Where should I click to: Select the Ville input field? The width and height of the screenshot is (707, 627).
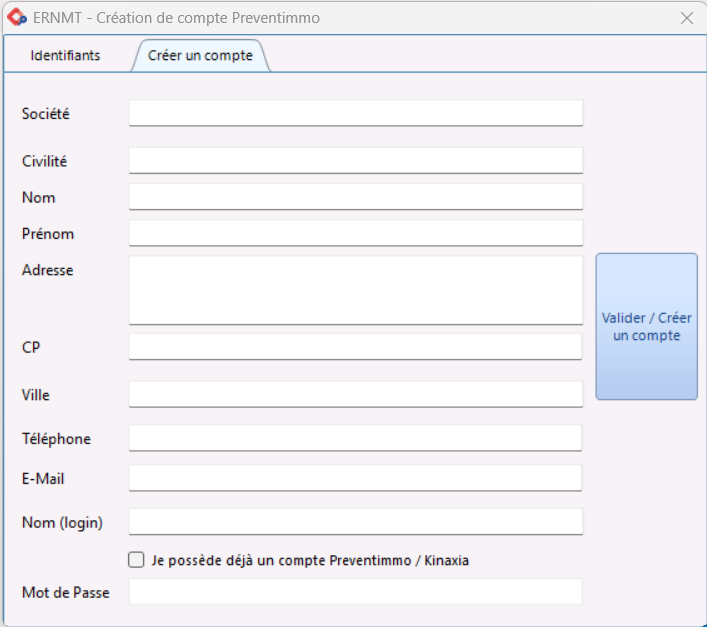356,394
